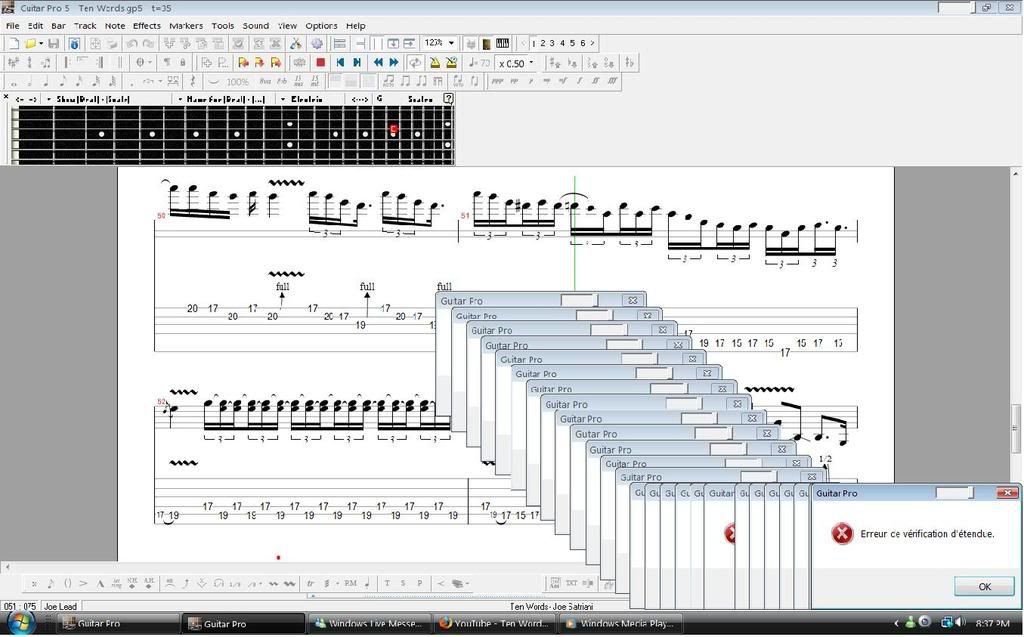The width and height of the screenshot is (1024, 637).
Task: Select track 6 in track selector
Action: (583, 44)
